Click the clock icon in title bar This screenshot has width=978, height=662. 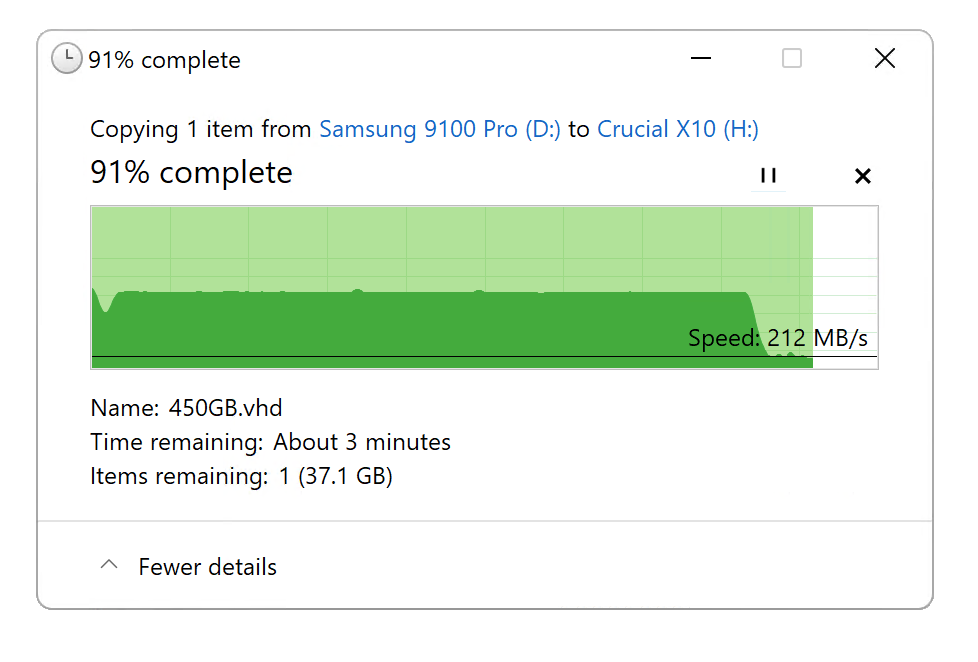click(x=67, y=59)
